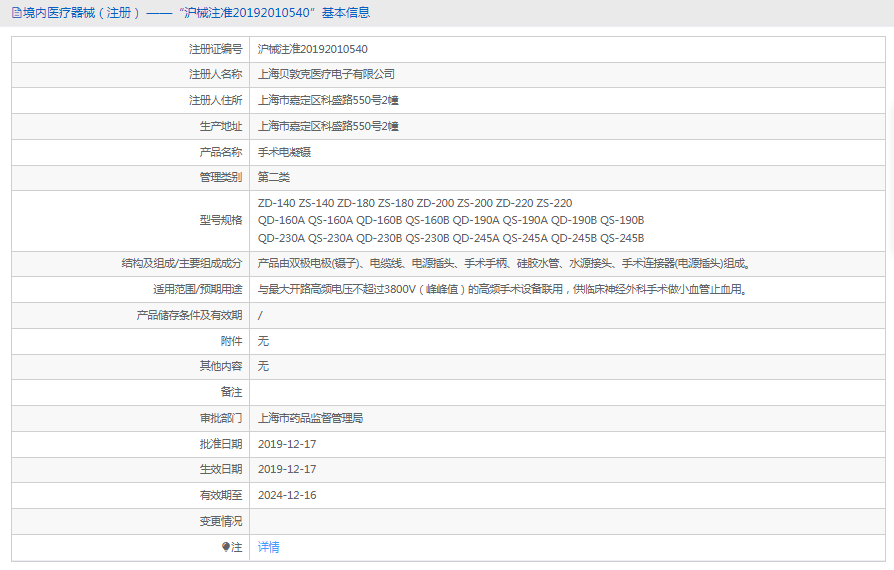Select product name 手术电凝镊

click(x=284, y=152)
